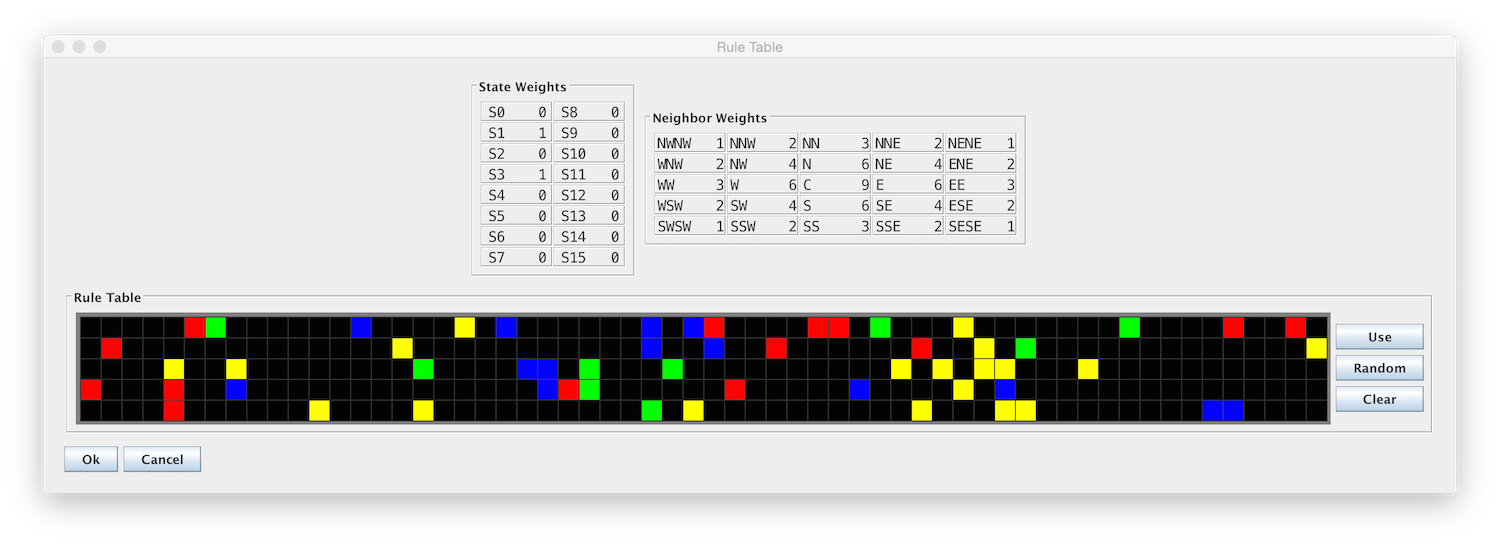Click the S15 state weight field

589,258
